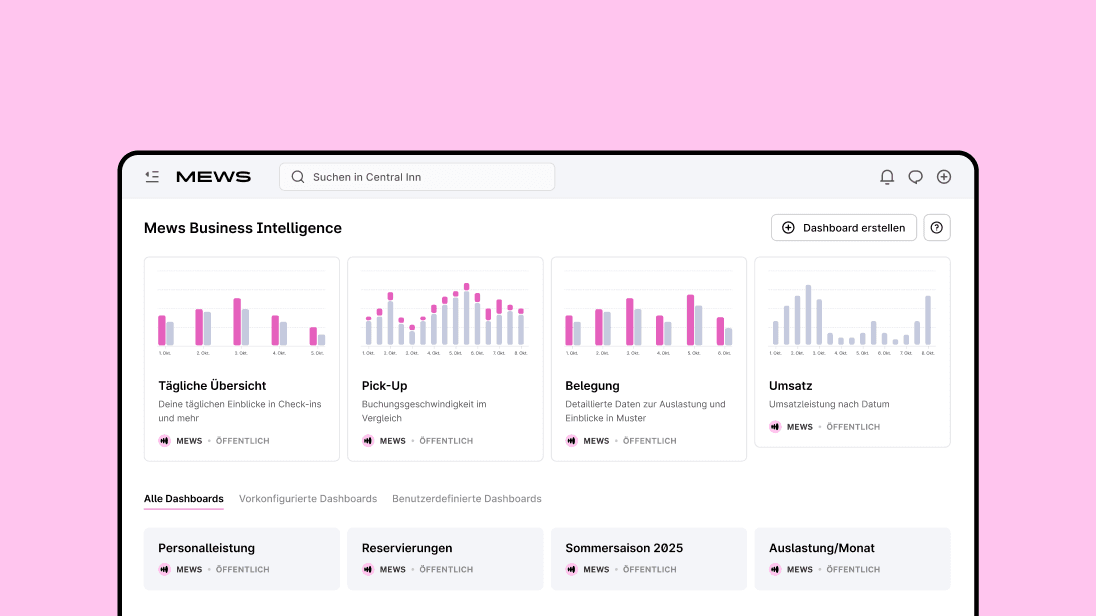Open the Personalleistung dashboard
Viewport: 1096px width, 616px height.
[241, 558]
